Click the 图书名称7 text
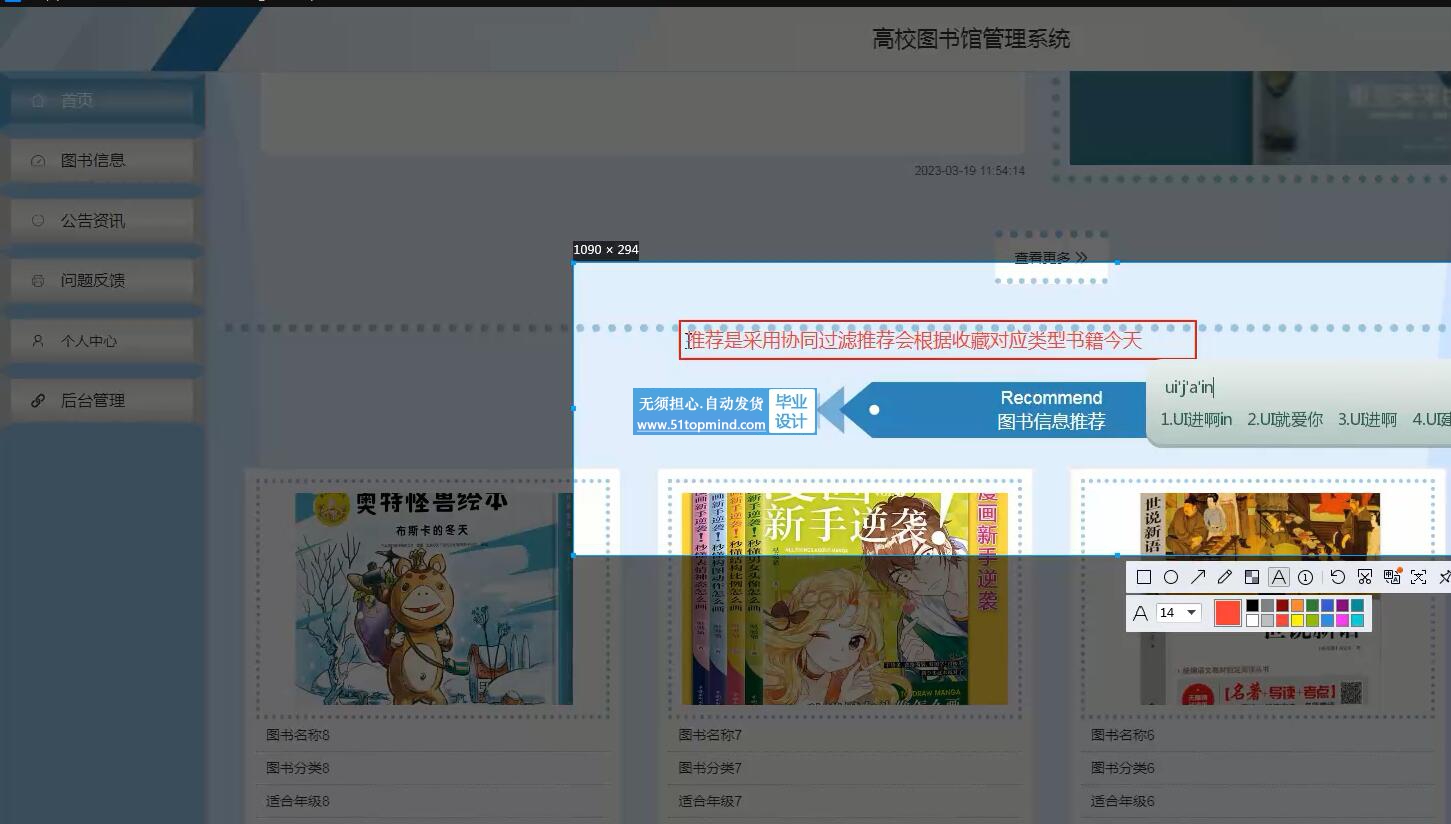This screenshot has width=1451, height=824. 710,735
